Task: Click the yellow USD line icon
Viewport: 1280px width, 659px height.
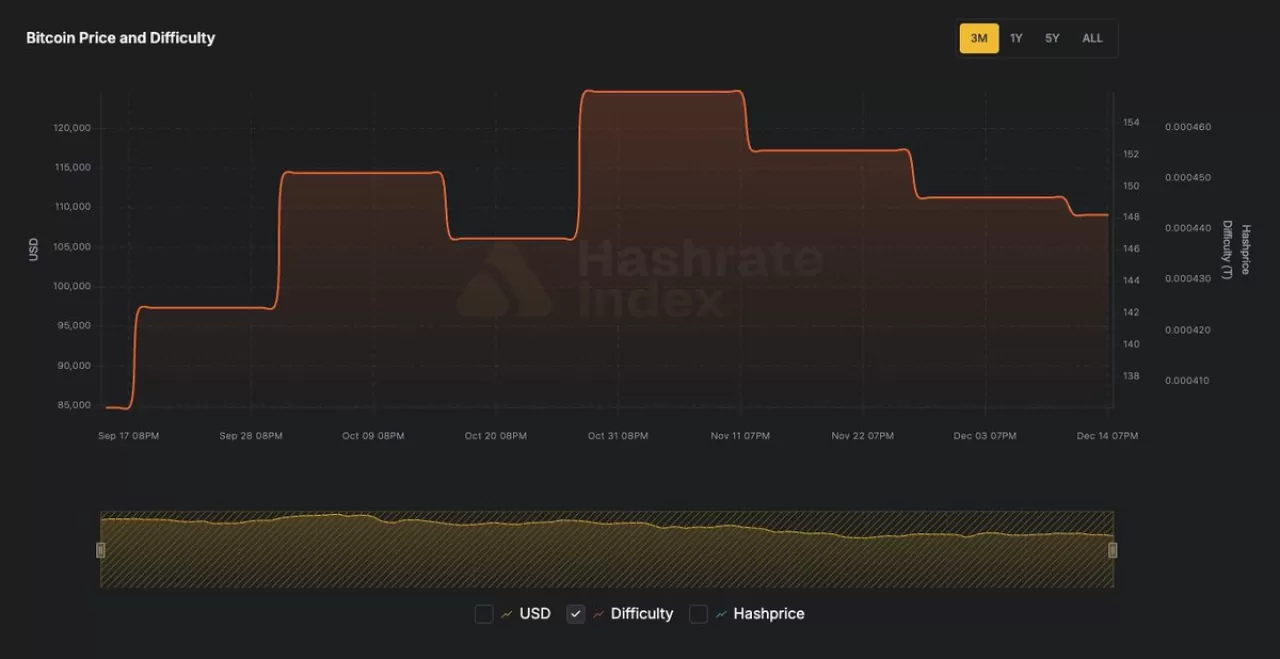Action: [506, 613]
